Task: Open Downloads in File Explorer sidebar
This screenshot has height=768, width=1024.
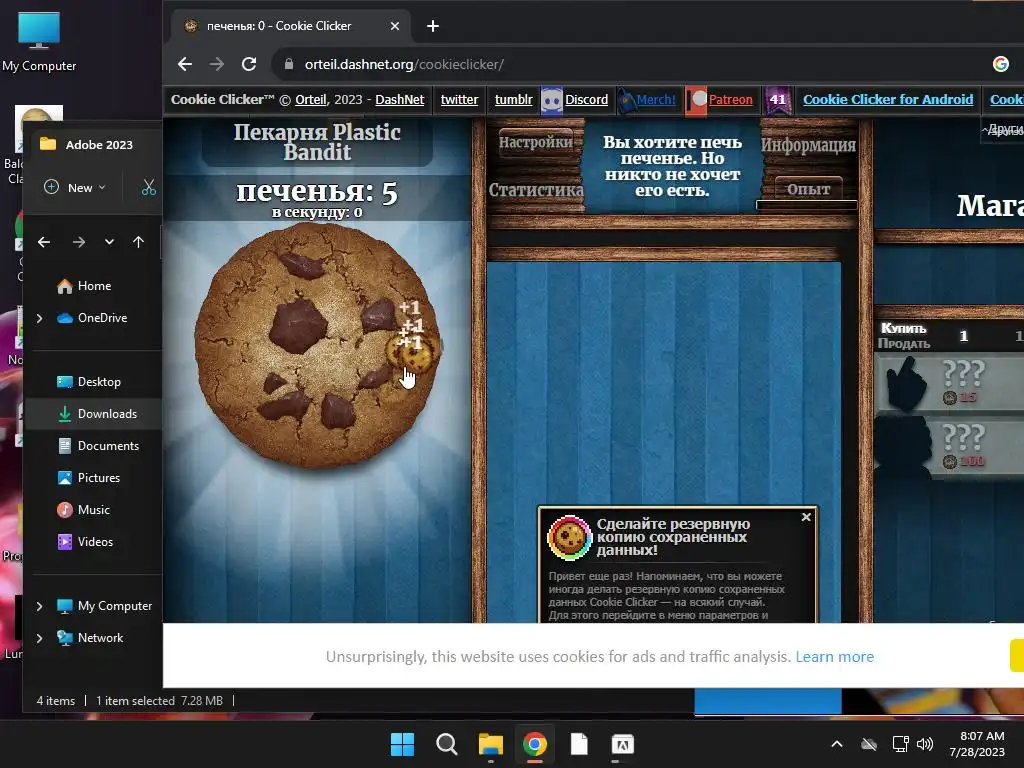Action: tap(97, 414)
